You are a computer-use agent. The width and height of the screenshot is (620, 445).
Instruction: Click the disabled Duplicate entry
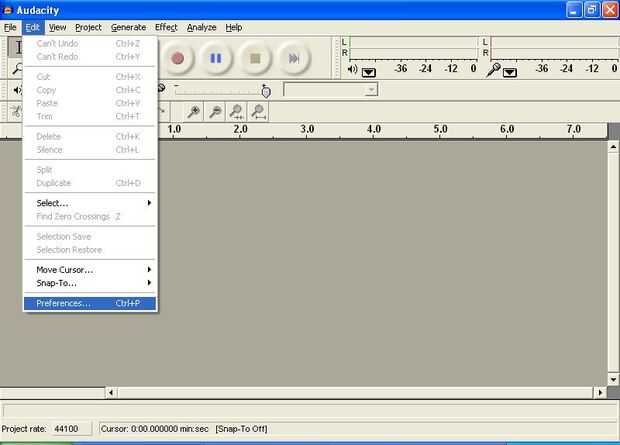[90, 183]
